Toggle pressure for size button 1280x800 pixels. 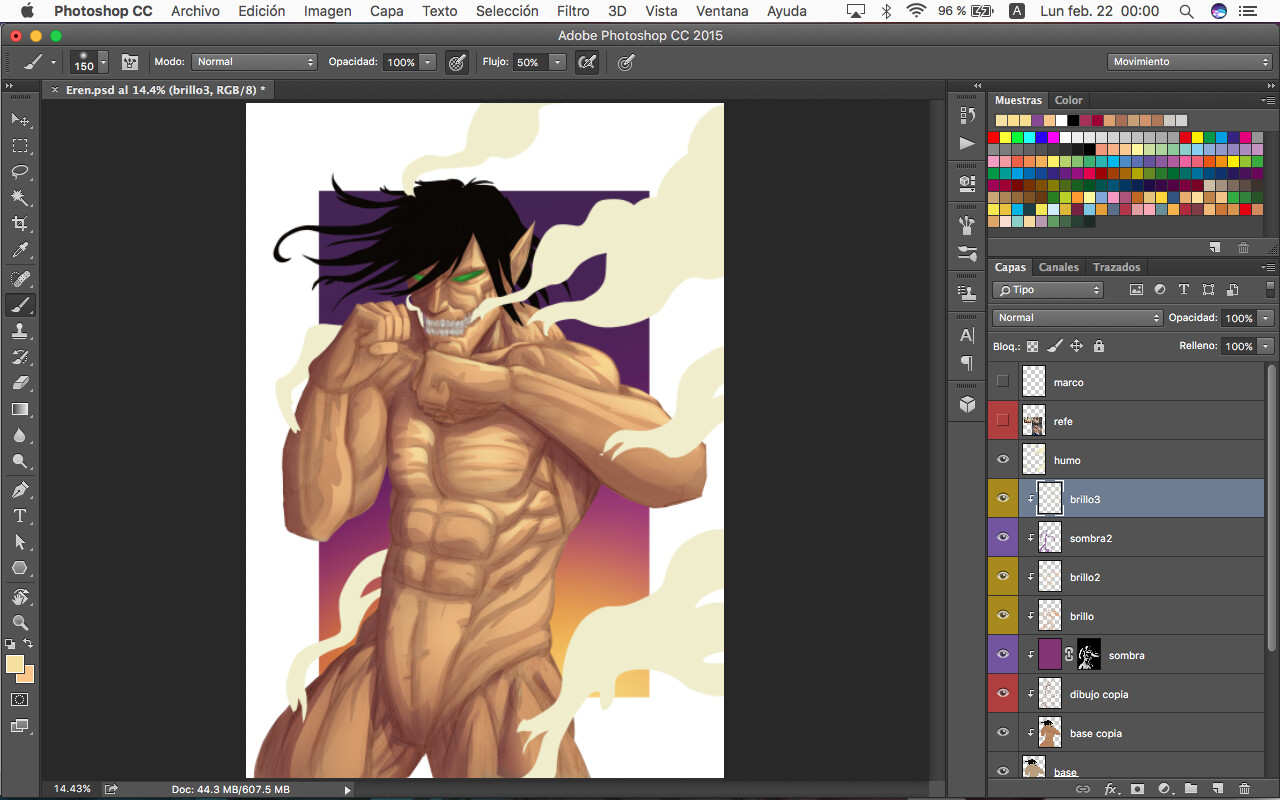tap(625, 62)
